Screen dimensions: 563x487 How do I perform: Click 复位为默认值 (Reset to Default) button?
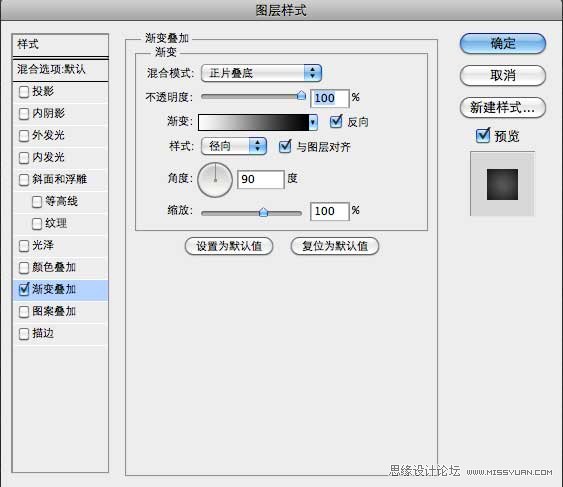(x=335, y=246)
